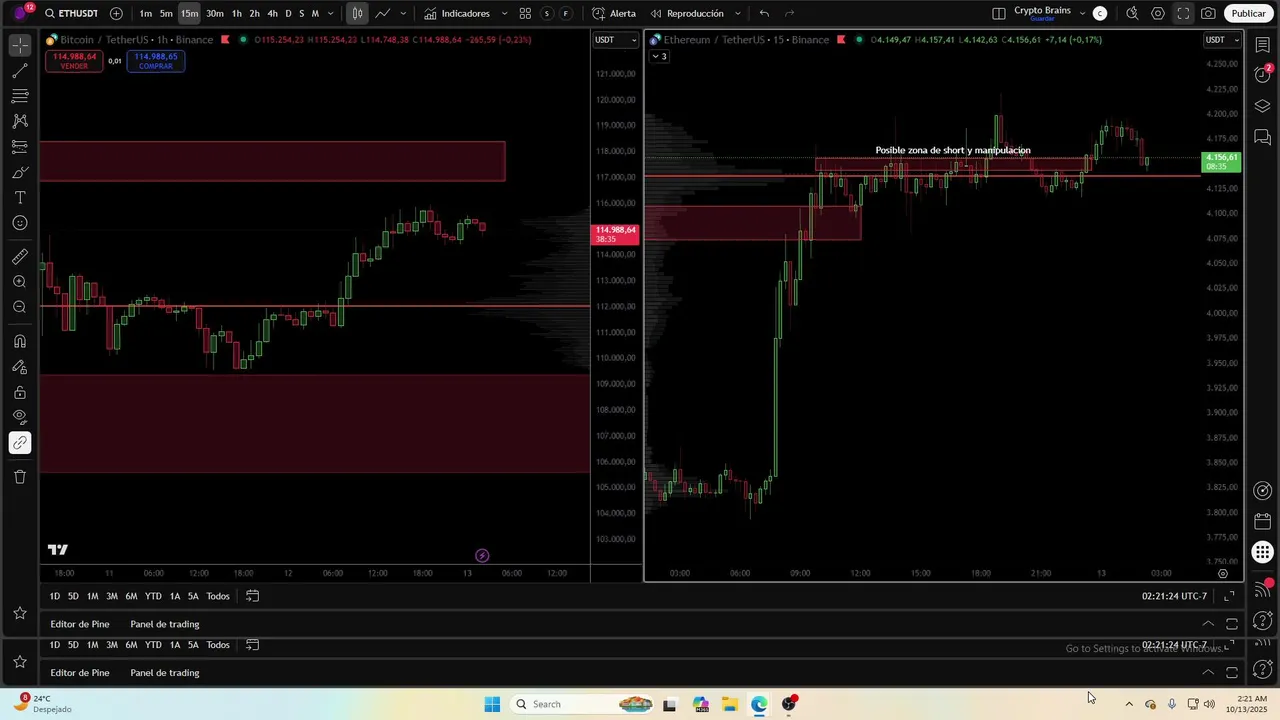
Task: Toggle fullscreen mode
Action: 1183,13
